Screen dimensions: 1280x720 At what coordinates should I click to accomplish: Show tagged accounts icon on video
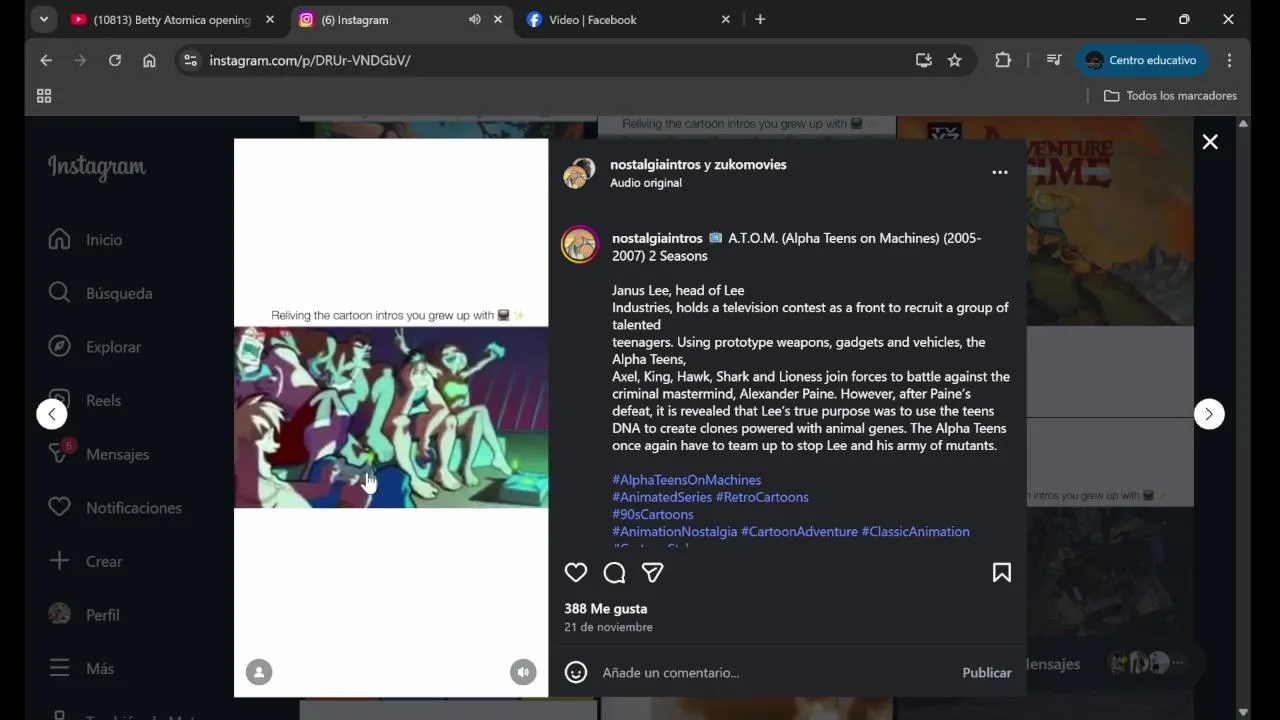[259, 672]
